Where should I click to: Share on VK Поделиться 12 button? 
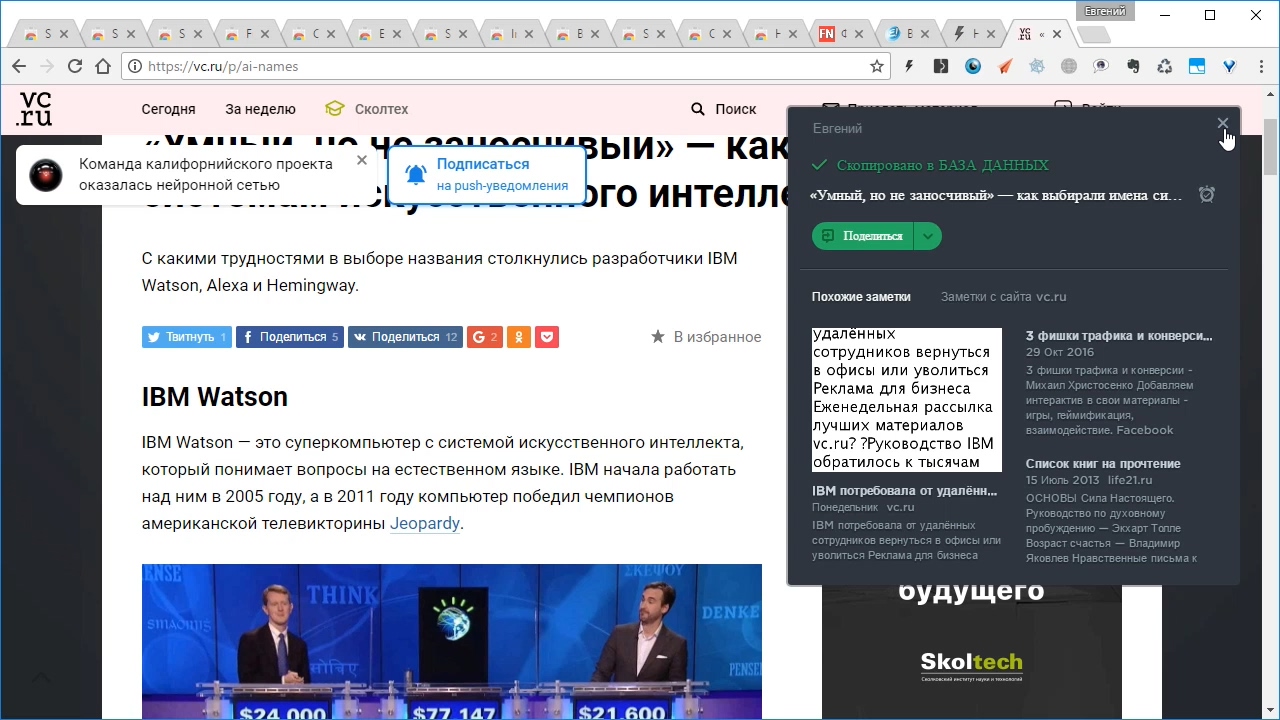pos(405,337)
